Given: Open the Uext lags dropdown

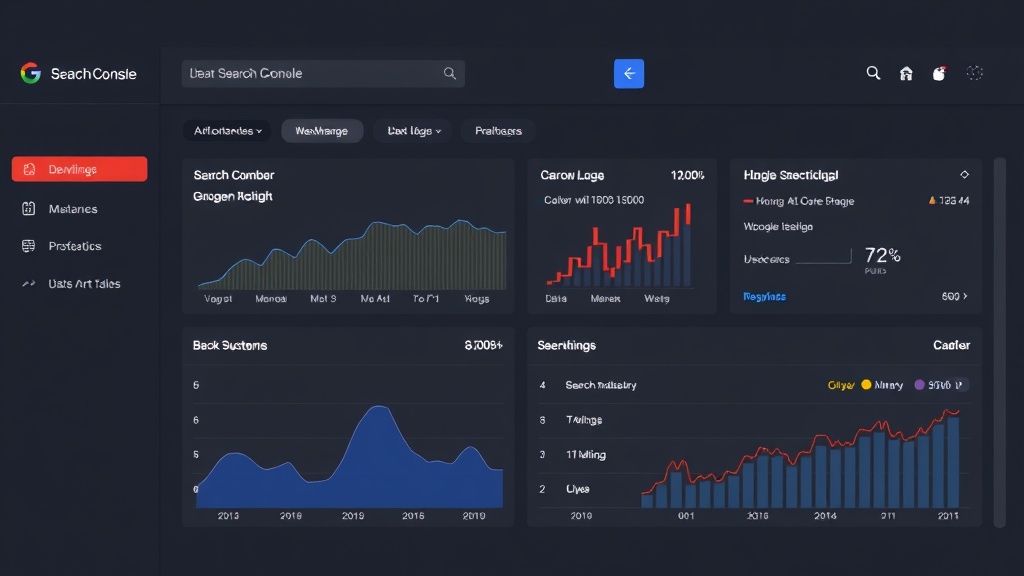Looking at the screenshot, I should point(412,130).
